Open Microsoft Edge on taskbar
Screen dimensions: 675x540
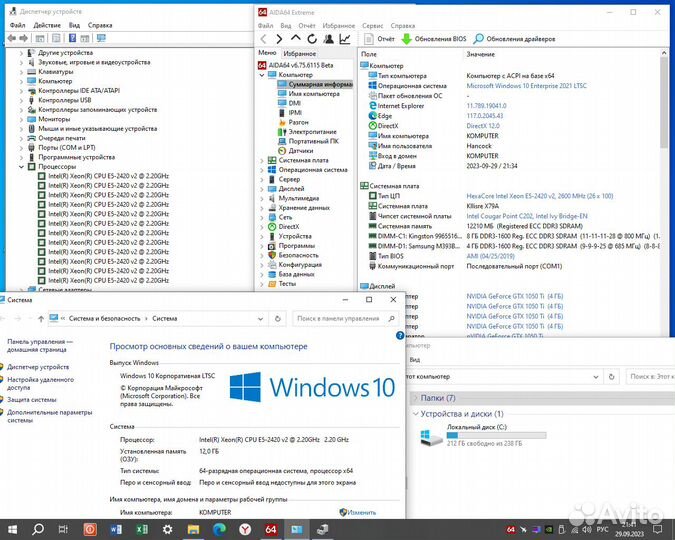coord(219,529)
